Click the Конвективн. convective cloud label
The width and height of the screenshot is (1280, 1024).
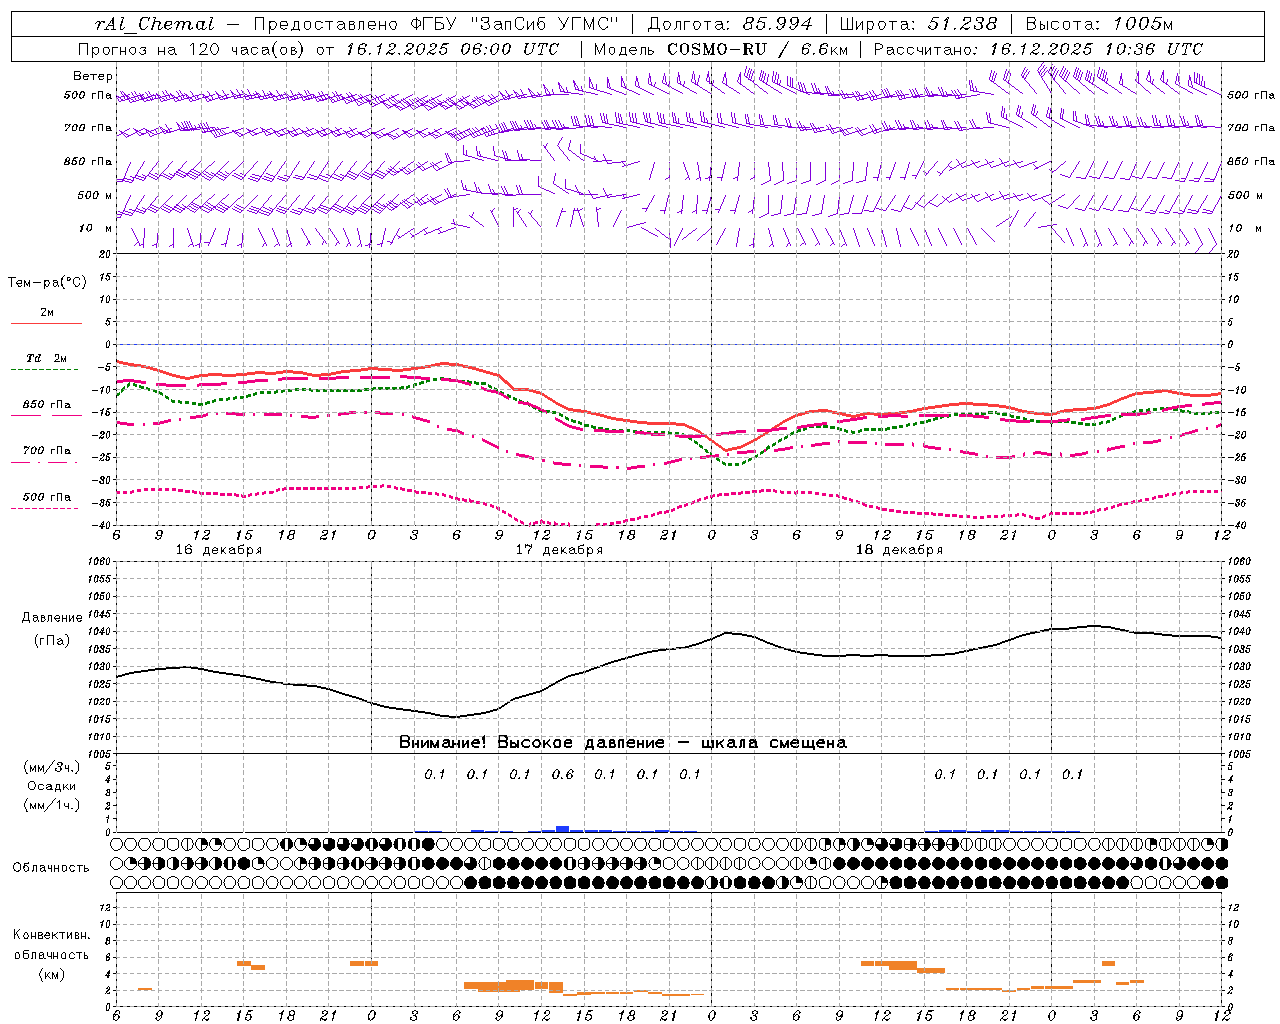pos(51,935)
